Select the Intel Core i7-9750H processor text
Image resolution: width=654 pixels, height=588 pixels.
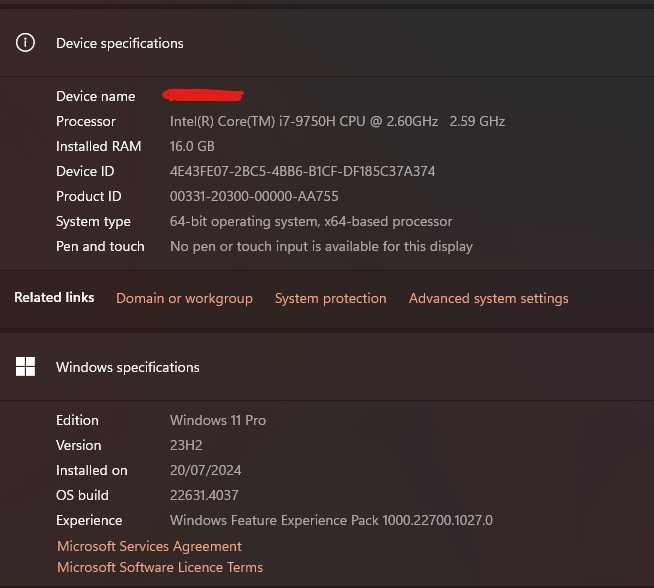coord(337,121)
